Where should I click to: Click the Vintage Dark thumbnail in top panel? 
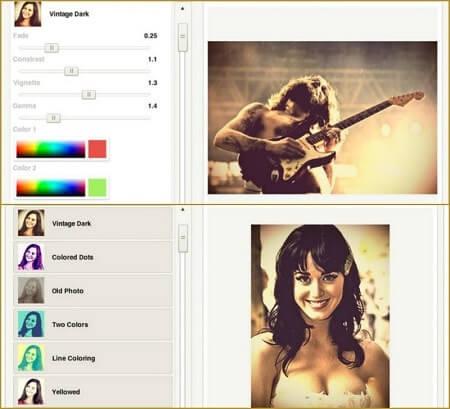[28, 14]
